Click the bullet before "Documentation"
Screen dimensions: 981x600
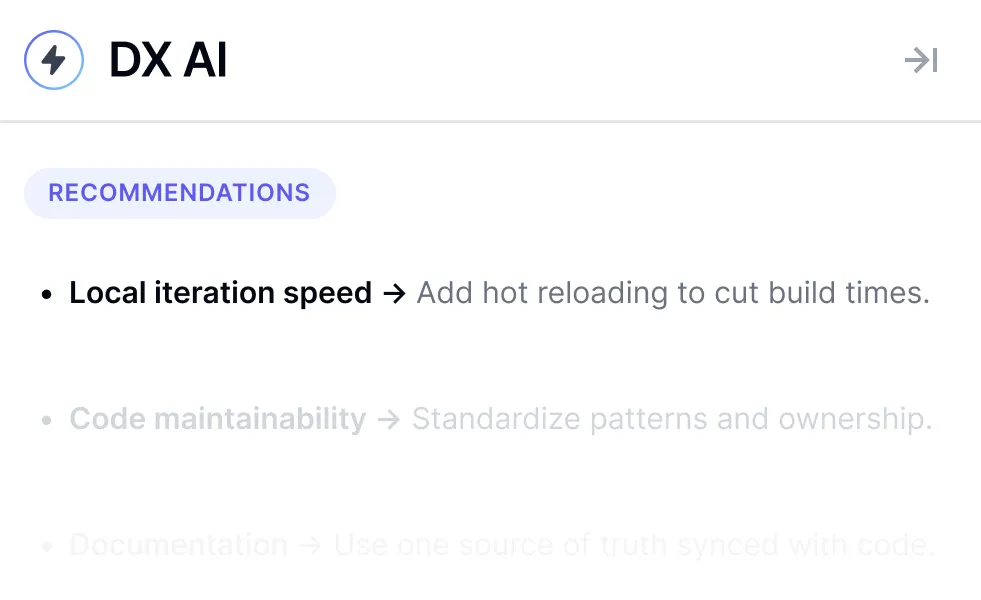(x=46, y=547)
